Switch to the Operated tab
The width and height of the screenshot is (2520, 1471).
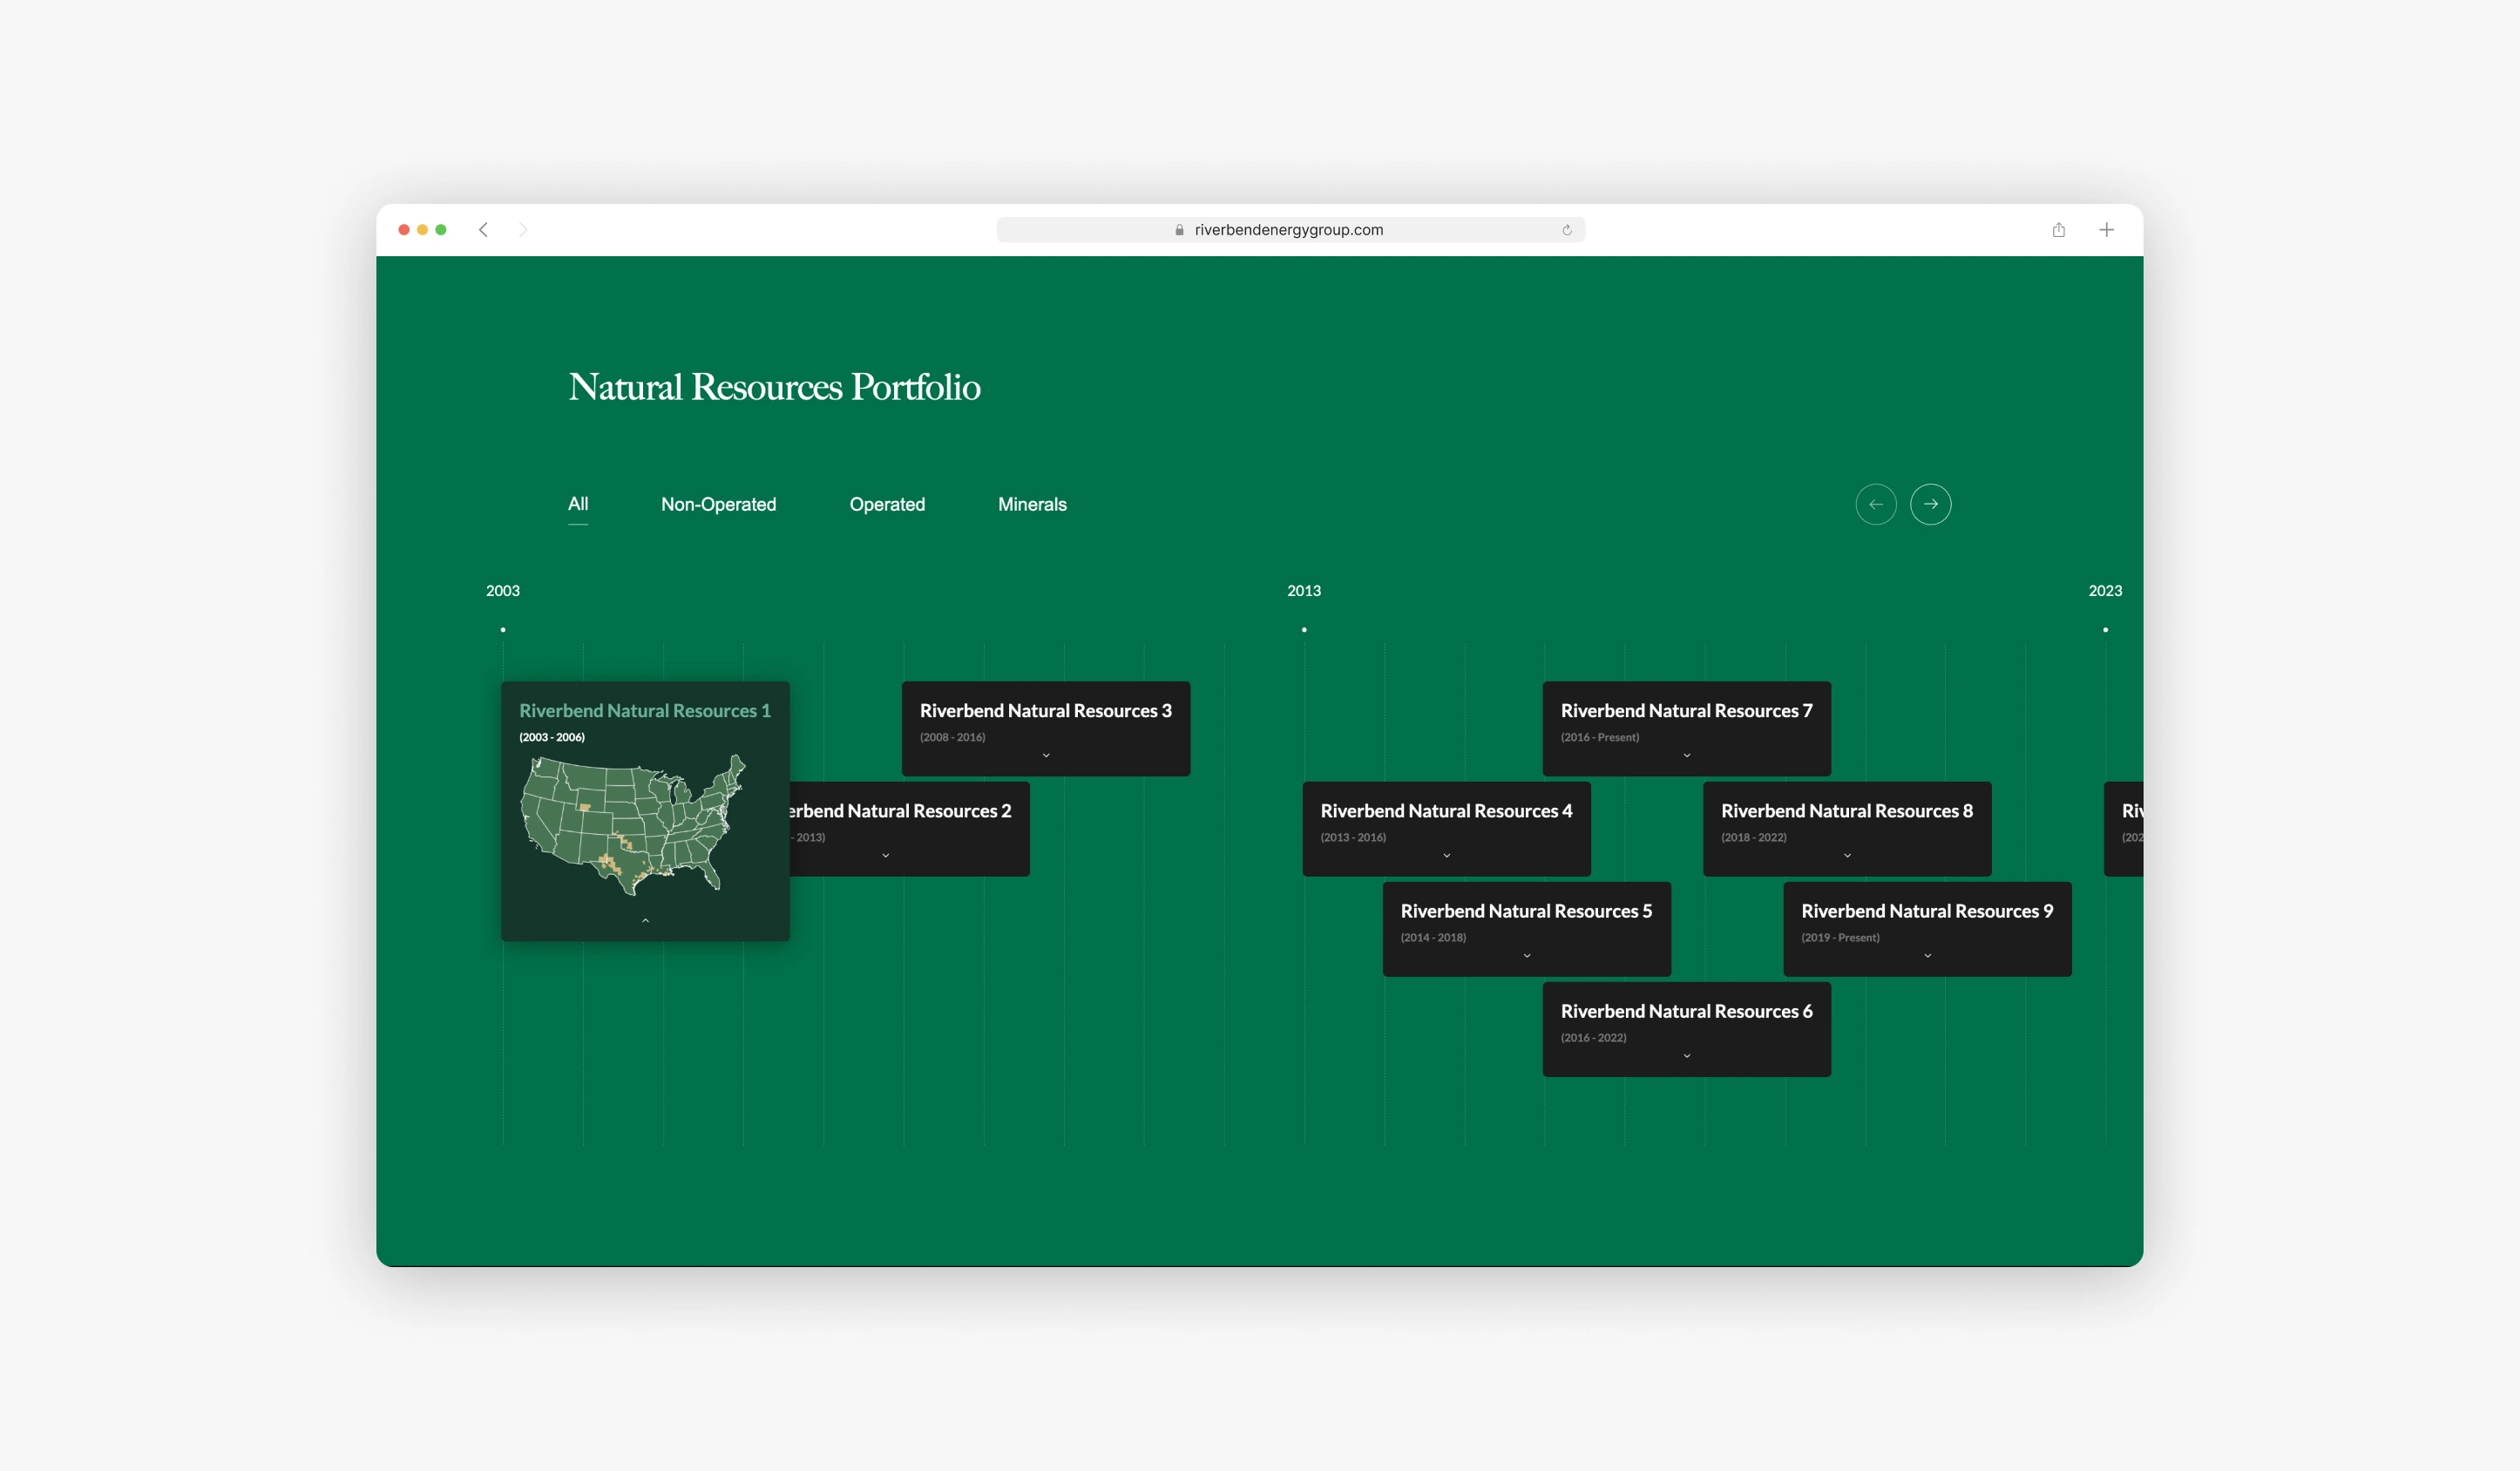point(887,505)
